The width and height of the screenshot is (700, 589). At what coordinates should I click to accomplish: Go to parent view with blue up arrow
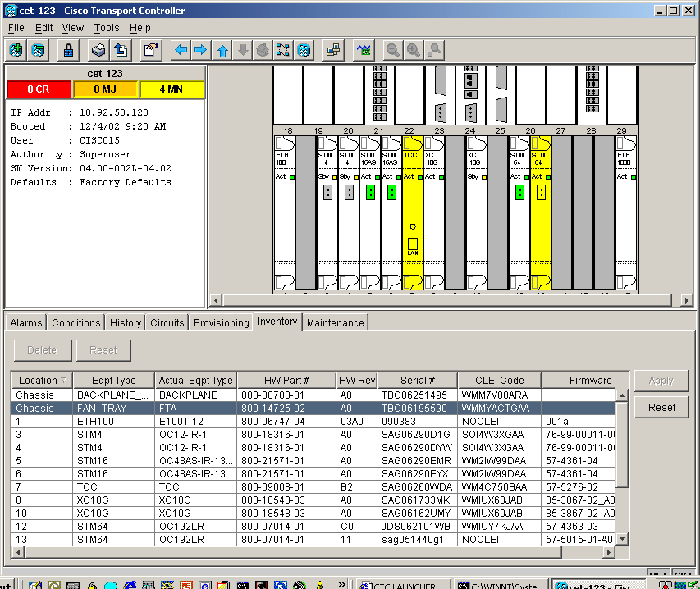pyautogui.click(x=222, y=50)
